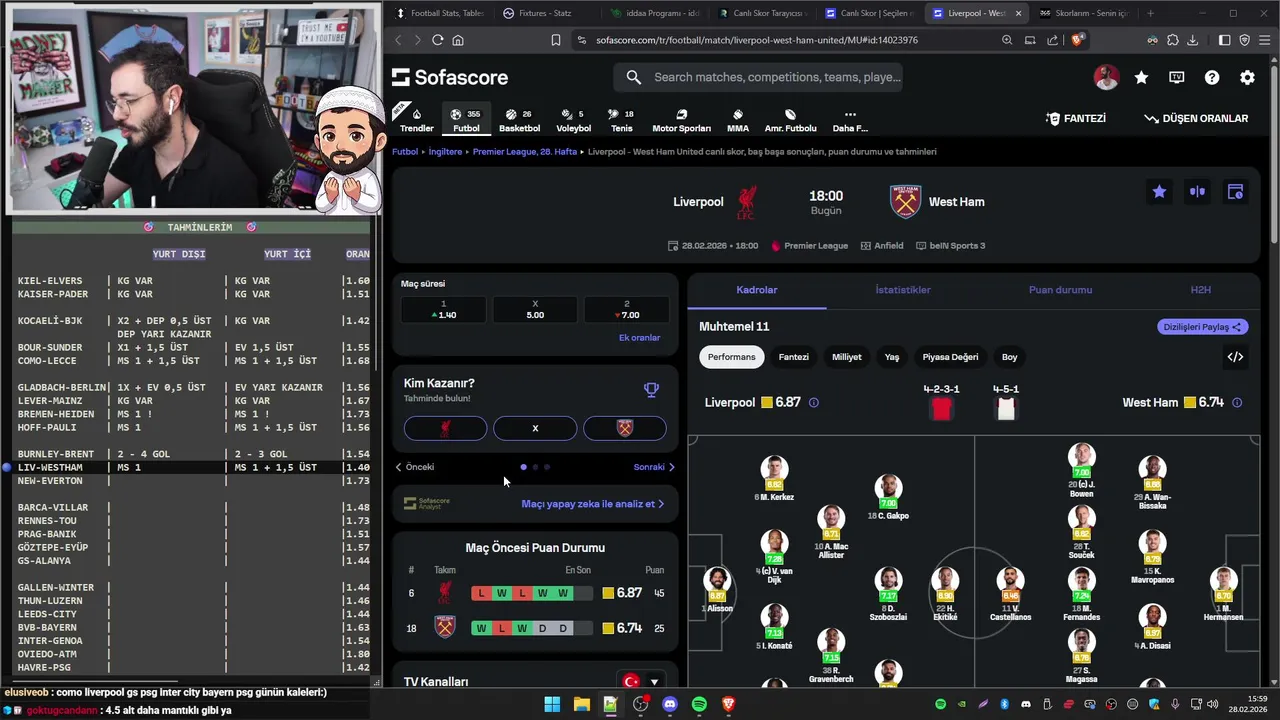The width and height of the screenshot is (1280, 720).
Task: Expand the Daha Fazla sports menu
Action: (x=850, y=120)
